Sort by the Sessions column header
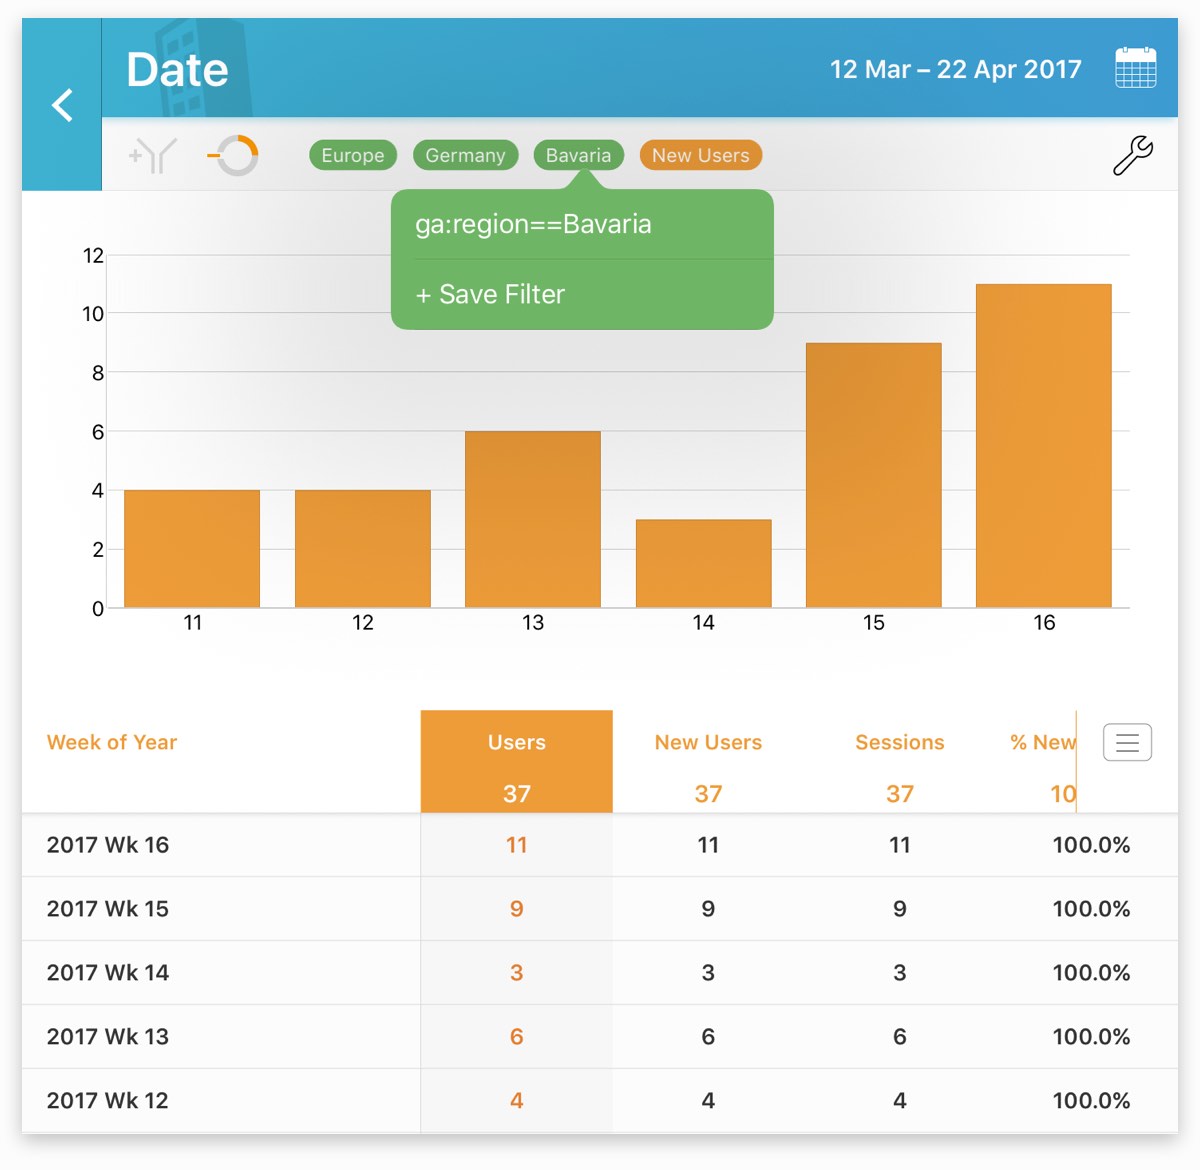1200x1170 pixels. (899, 743)
